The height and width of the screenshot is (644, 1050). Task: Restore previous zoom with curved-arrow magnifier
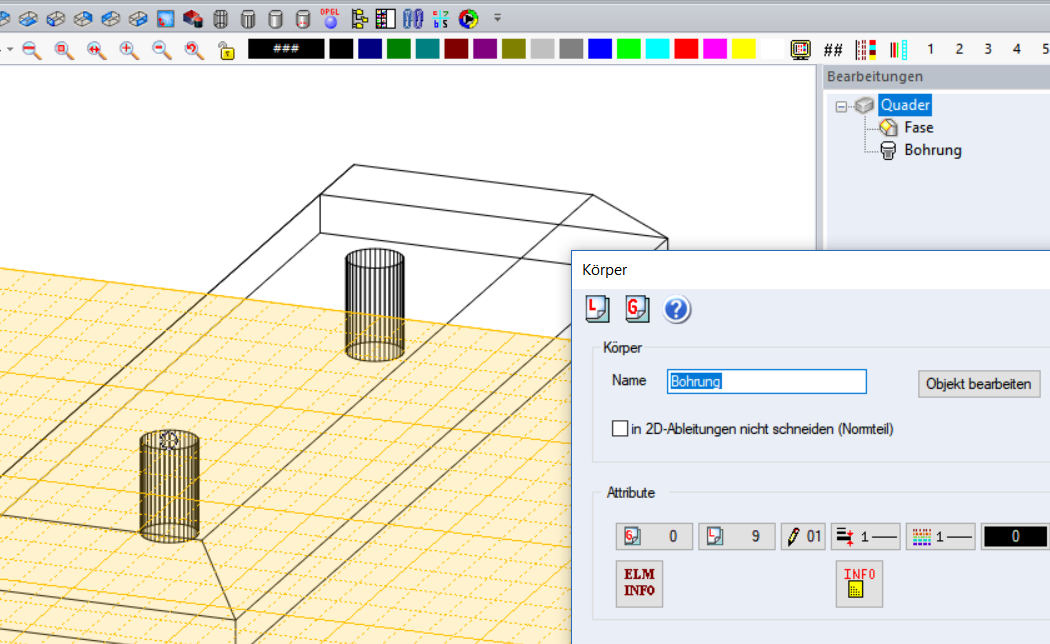pyautogui.click(x=194, y=50)
